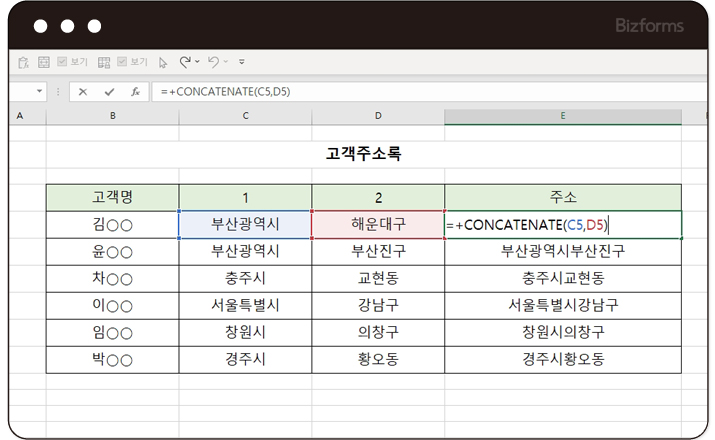Image resolution: width=715 pixels, height=440 pixels.
Task: Click the undo arrow icon
Action: tap(214, 62)
